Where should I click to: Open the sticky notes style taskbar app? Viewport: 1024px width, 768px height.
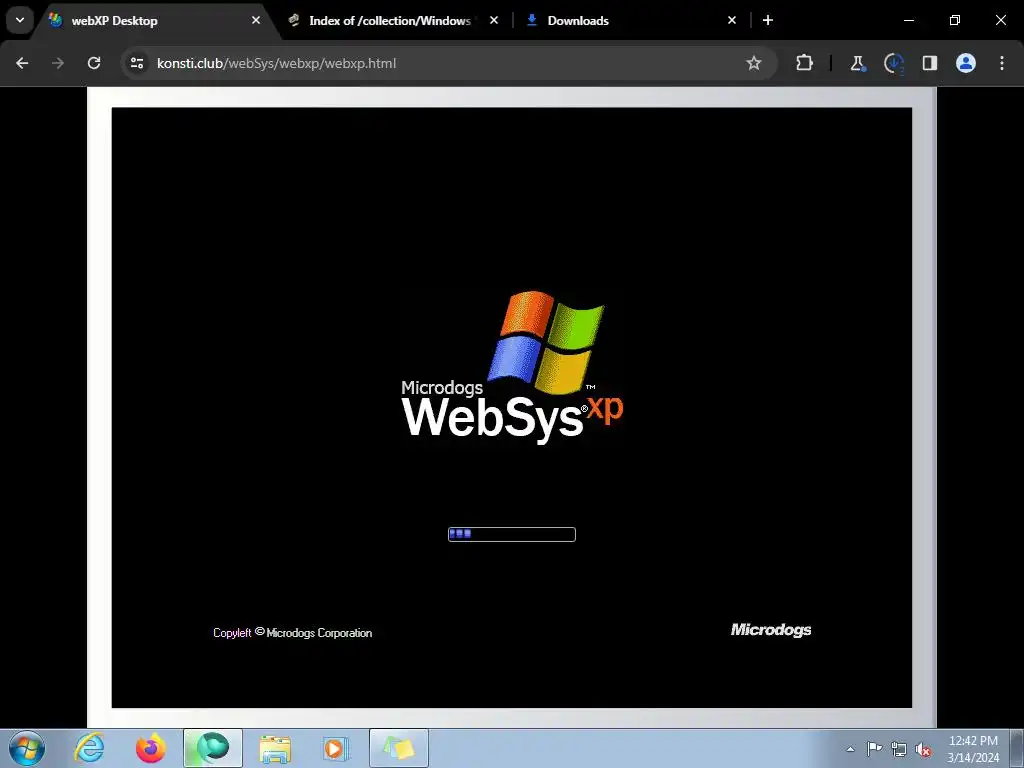399,748
